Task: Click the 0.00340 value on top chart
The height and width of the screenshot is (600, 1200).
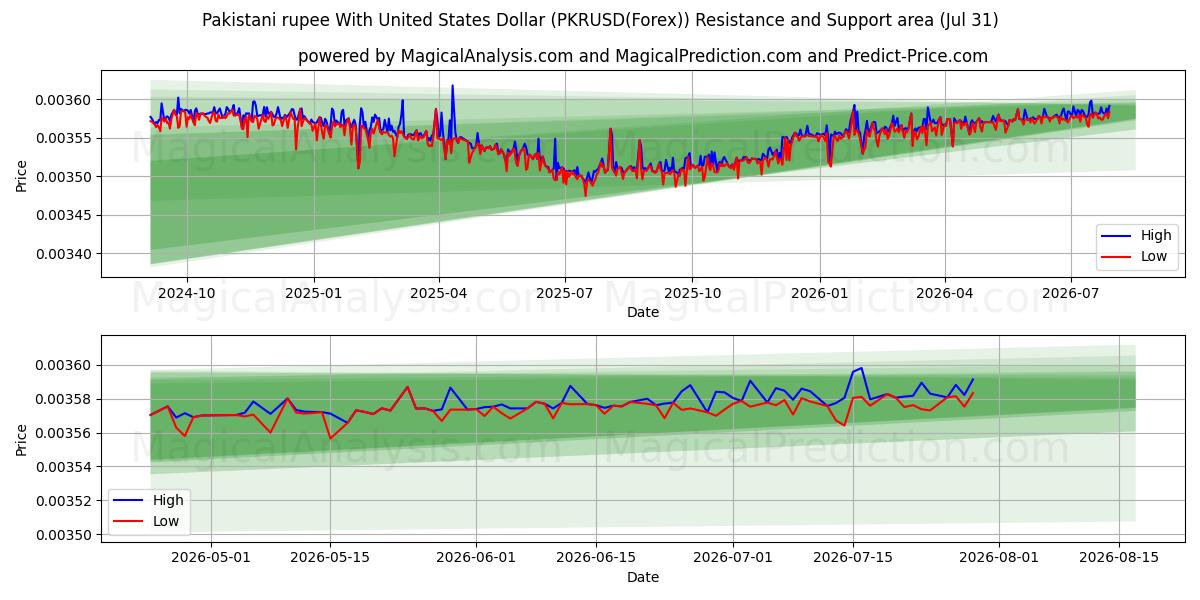Action: 65,254
